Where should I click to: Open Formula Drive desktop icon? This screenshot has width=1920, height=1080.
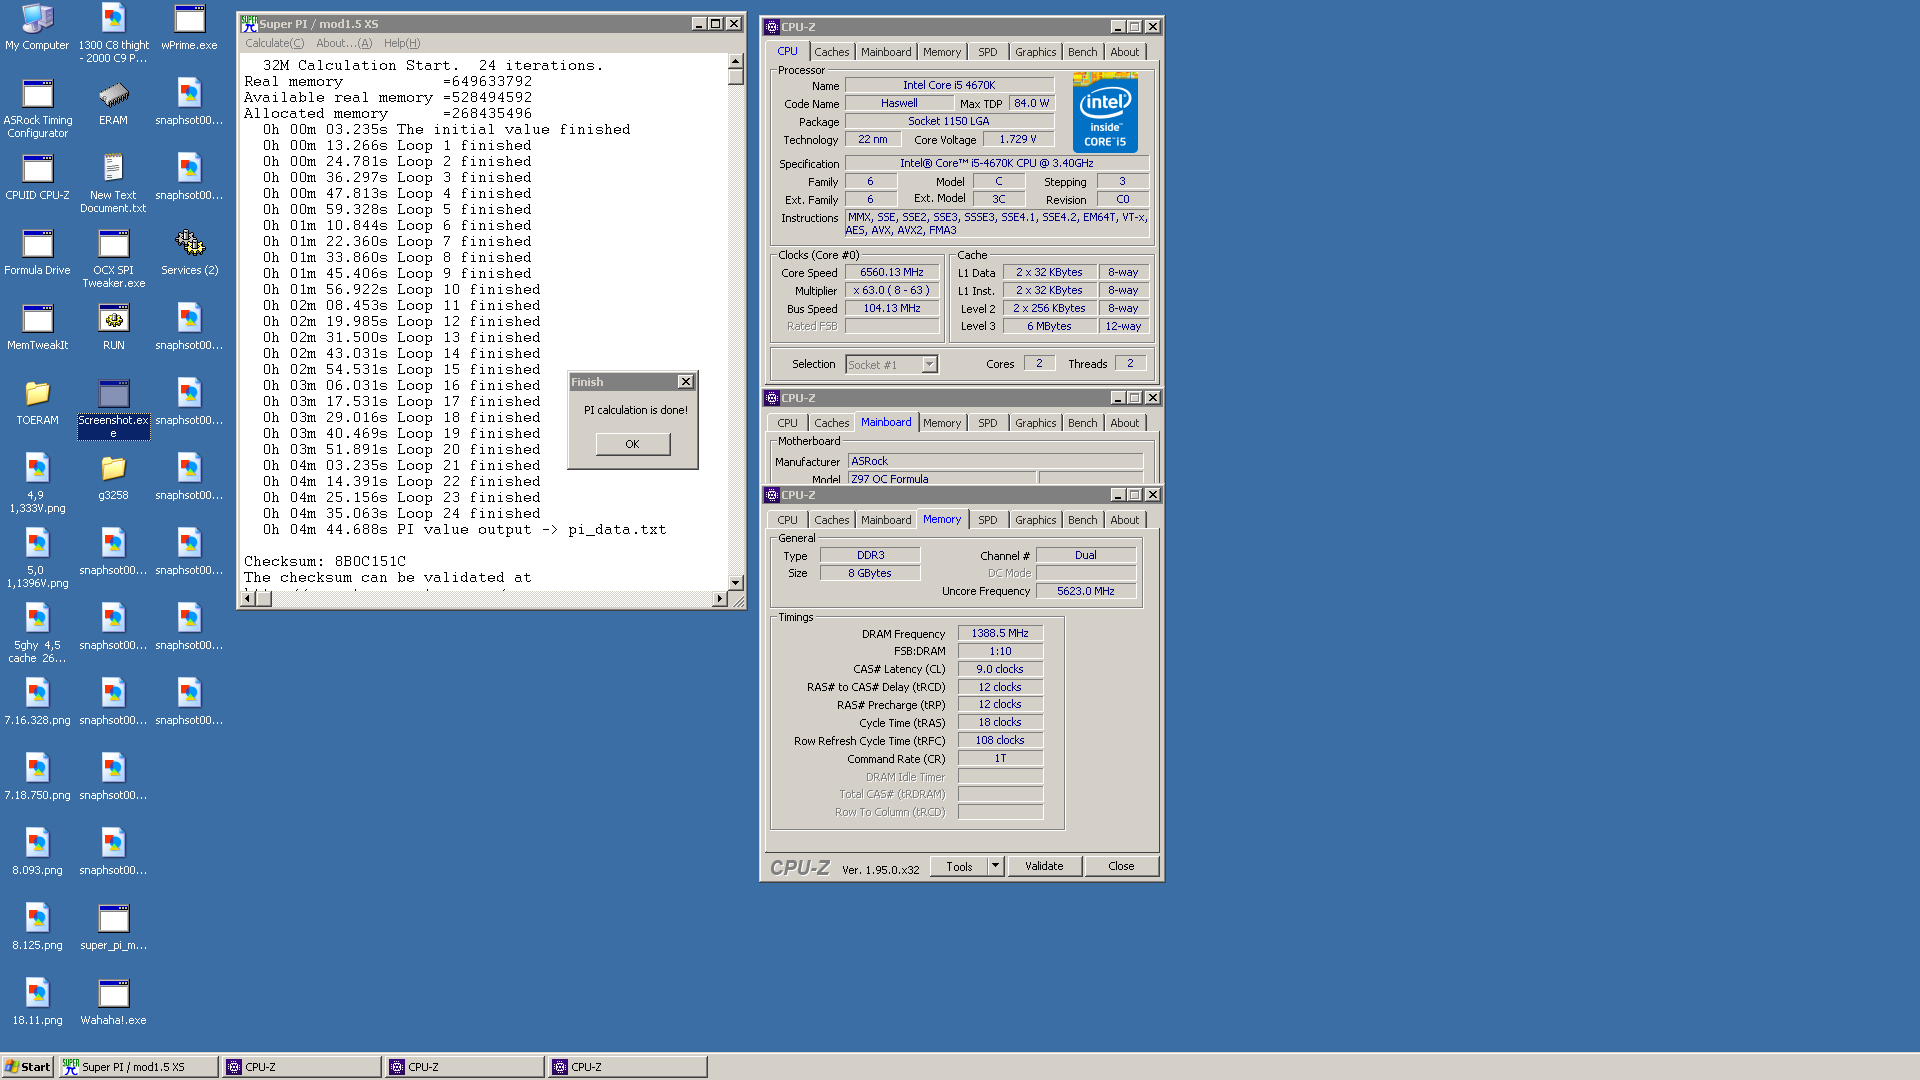[37, 252]
